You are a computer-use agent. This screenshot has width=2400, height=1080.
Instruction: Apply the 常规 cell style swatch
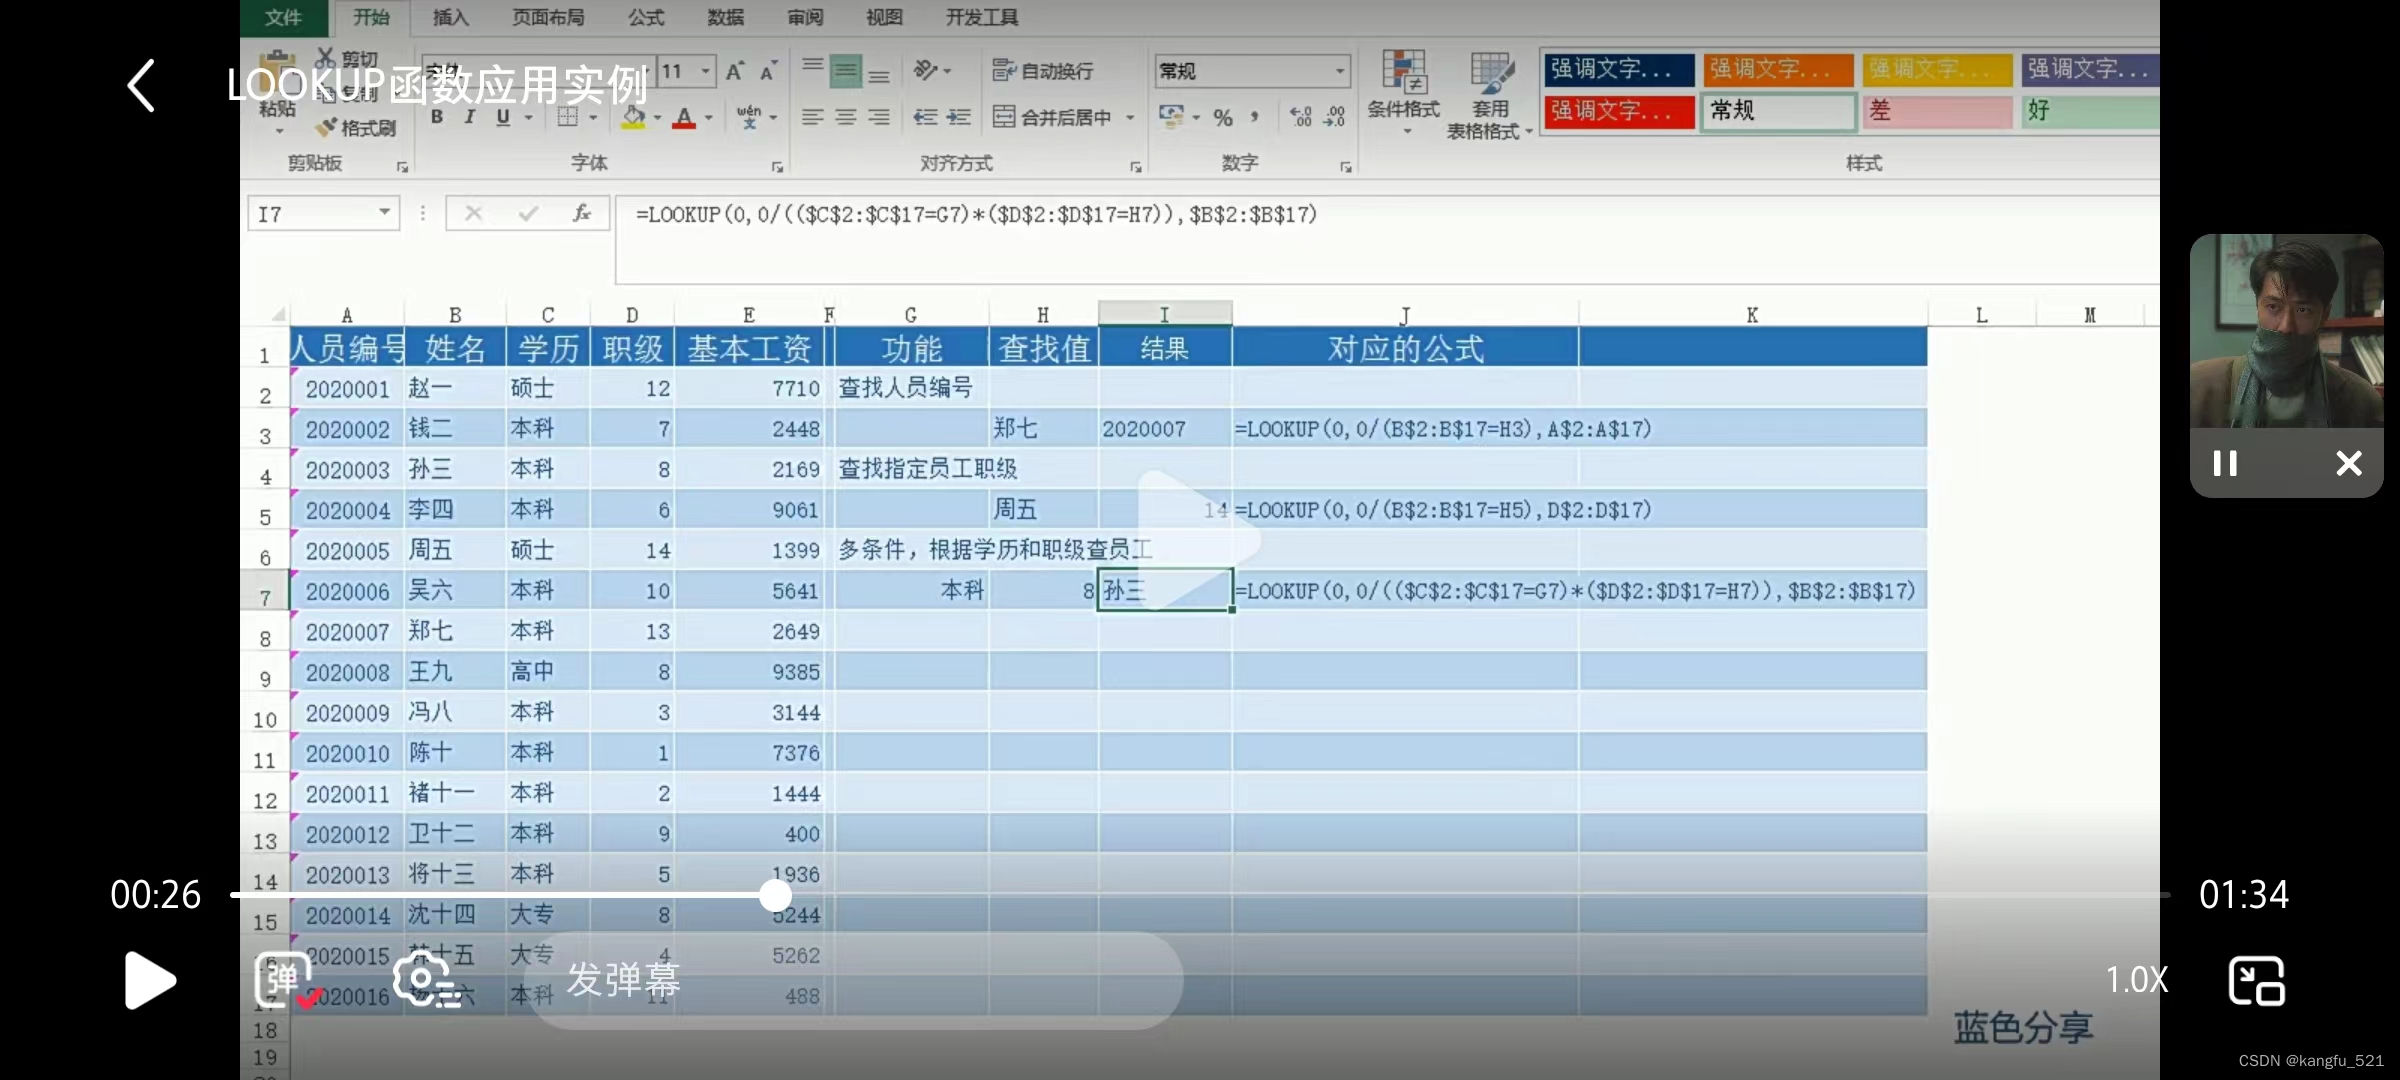pos(1779,111)
